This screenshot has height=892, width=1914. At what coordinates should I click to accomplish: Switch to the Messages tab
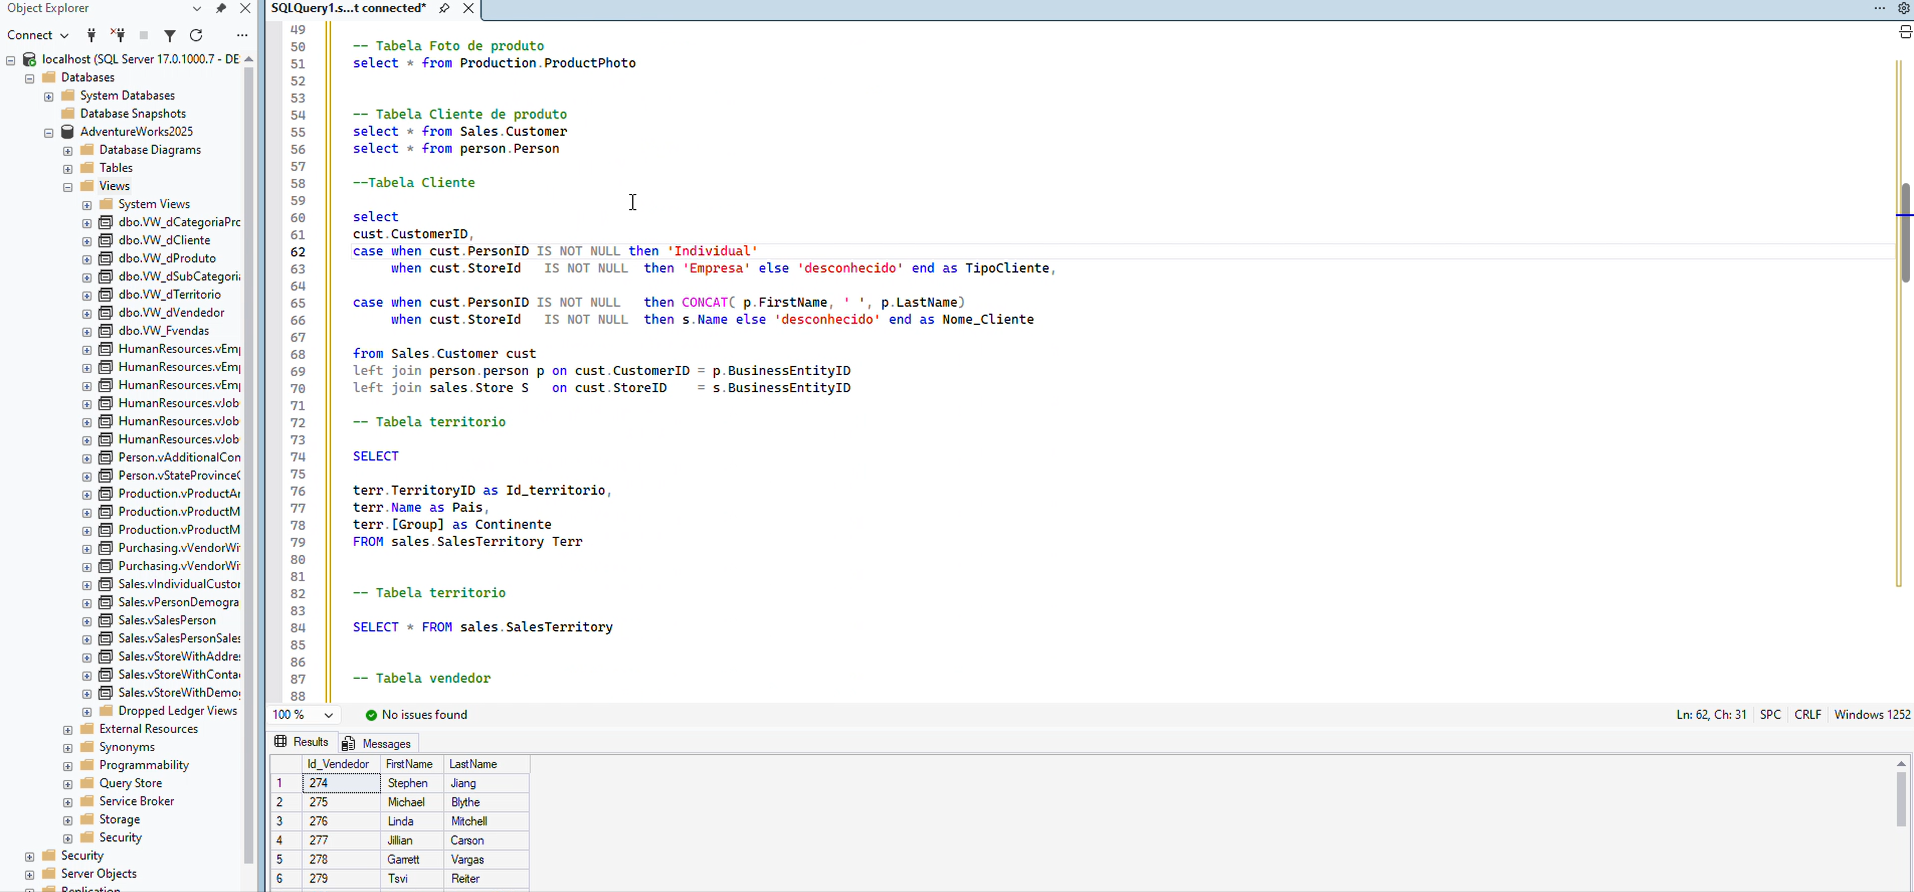(x=377, y=743)
